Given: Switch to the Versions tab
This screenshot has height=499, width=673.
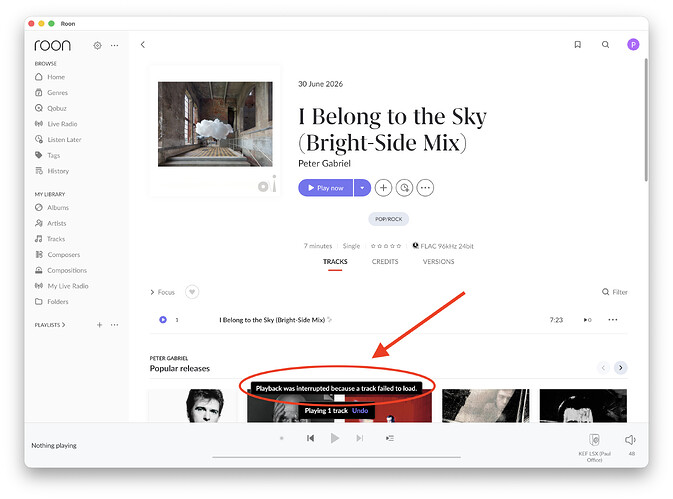Looking at the screenshot, I should click(438, 261).
